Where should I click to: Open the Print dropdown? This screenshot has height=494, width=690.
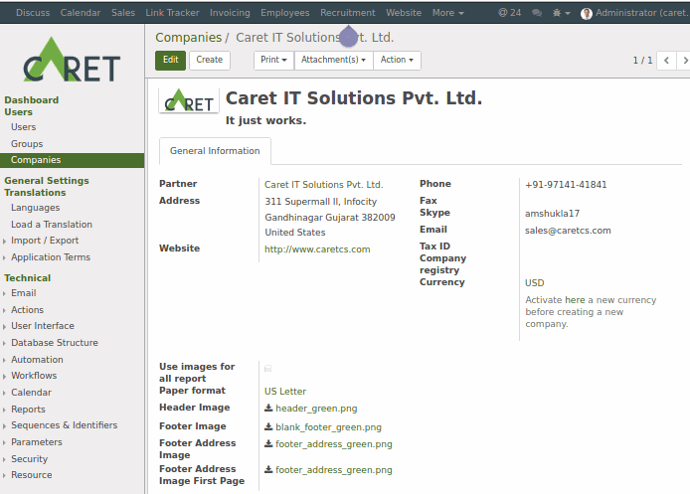(x=273, y=60)
